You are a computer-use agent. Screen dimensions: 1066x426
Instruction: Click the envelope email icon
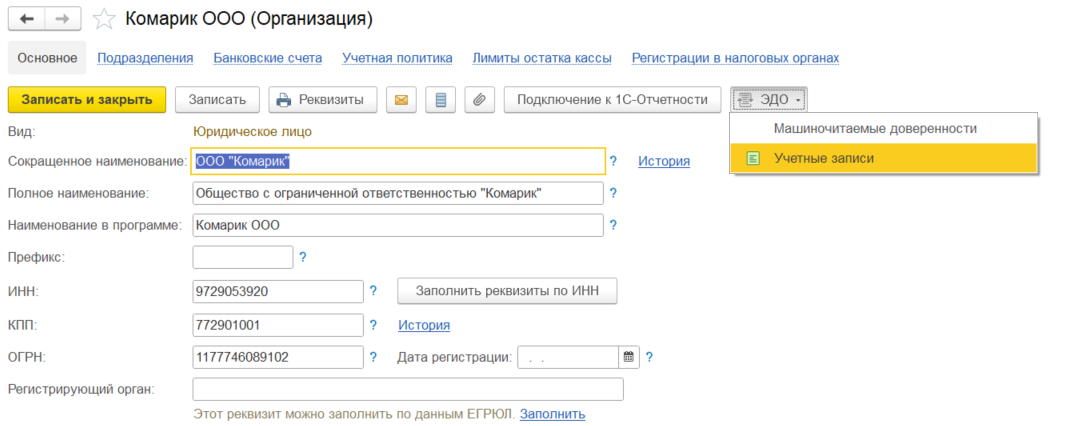(x=401, y=100)
